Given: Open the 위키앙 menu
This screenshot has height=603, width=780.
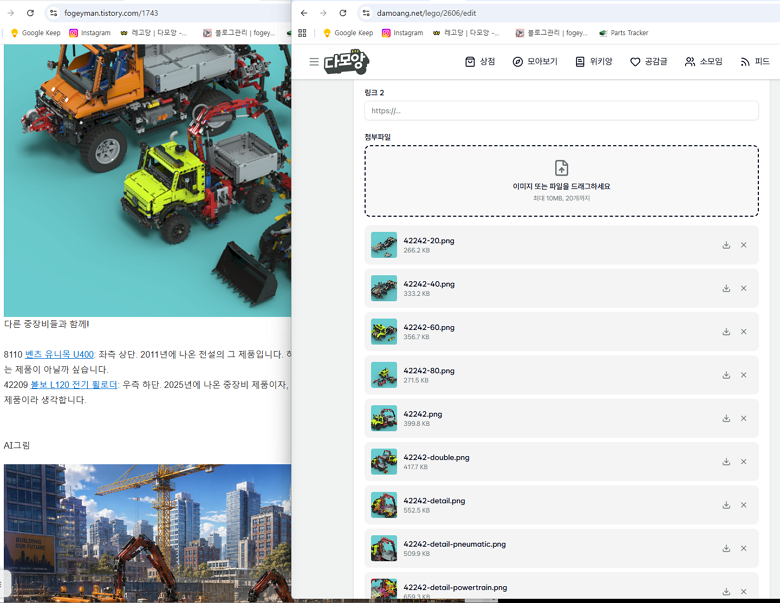Looking at the screenshot, I should pos(593,62).
